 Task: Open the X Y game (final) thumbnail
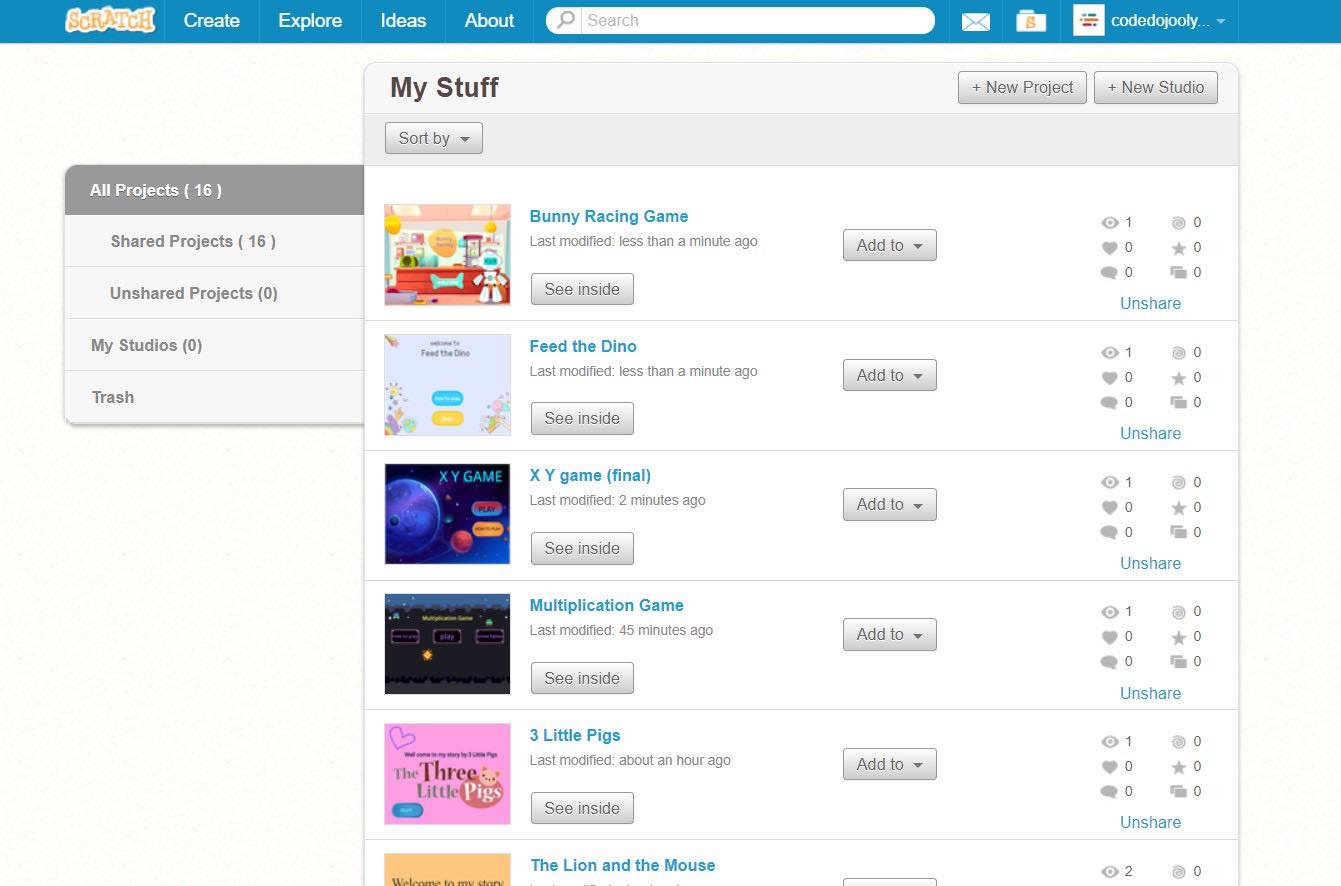point(447,514)
